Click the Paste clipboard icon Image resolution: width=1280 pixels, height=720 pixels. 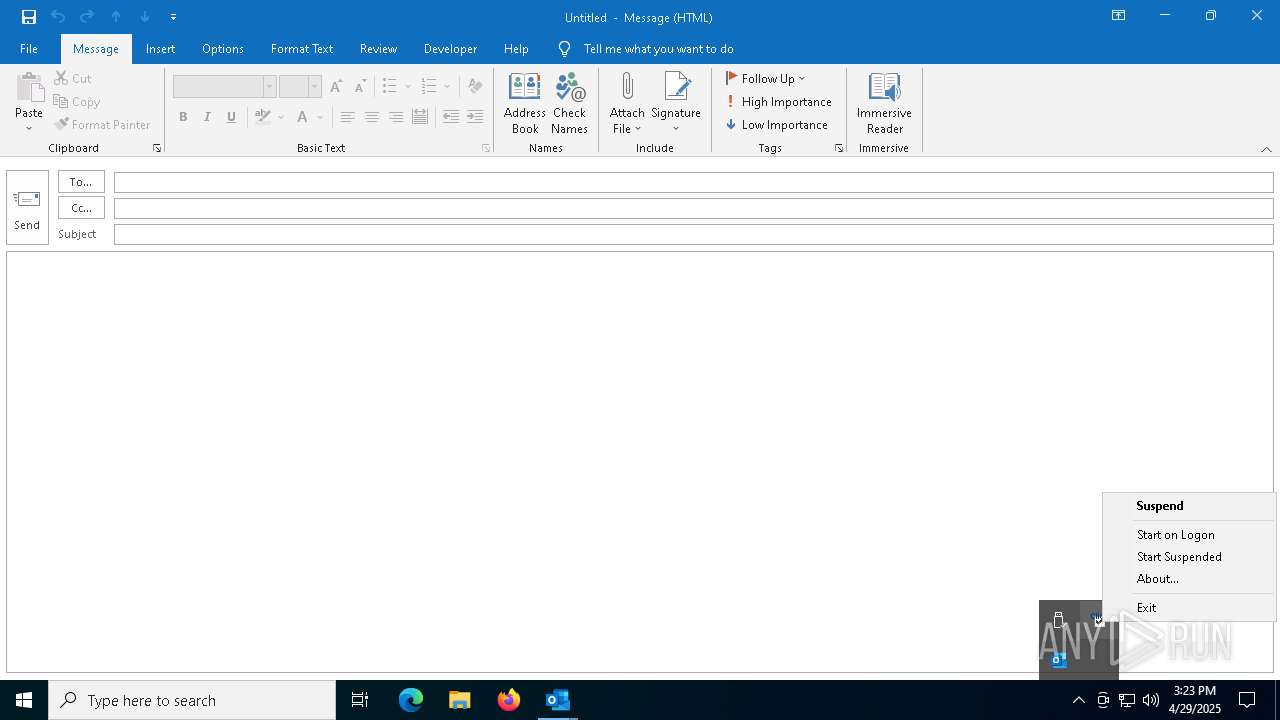(x=29, y=89)
